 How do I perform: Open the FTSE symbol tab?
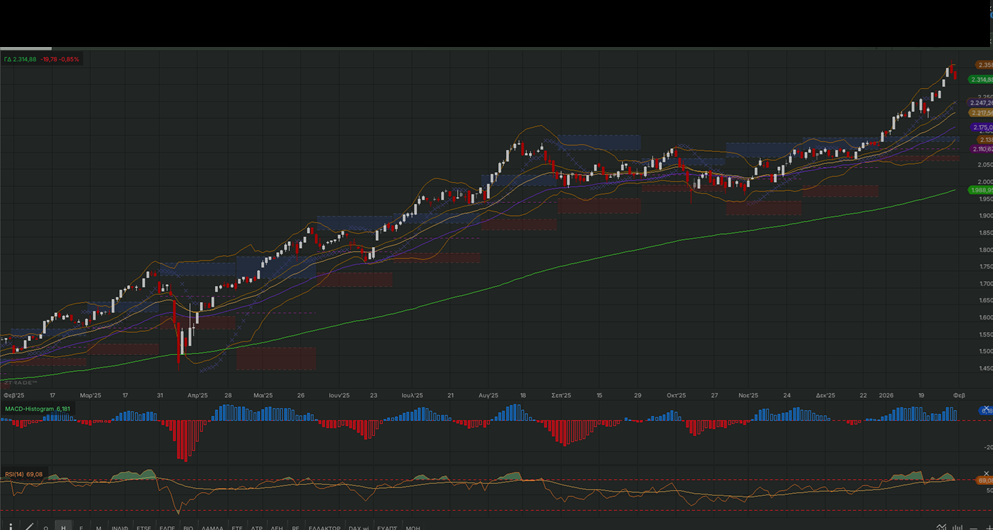pos(144,527)
